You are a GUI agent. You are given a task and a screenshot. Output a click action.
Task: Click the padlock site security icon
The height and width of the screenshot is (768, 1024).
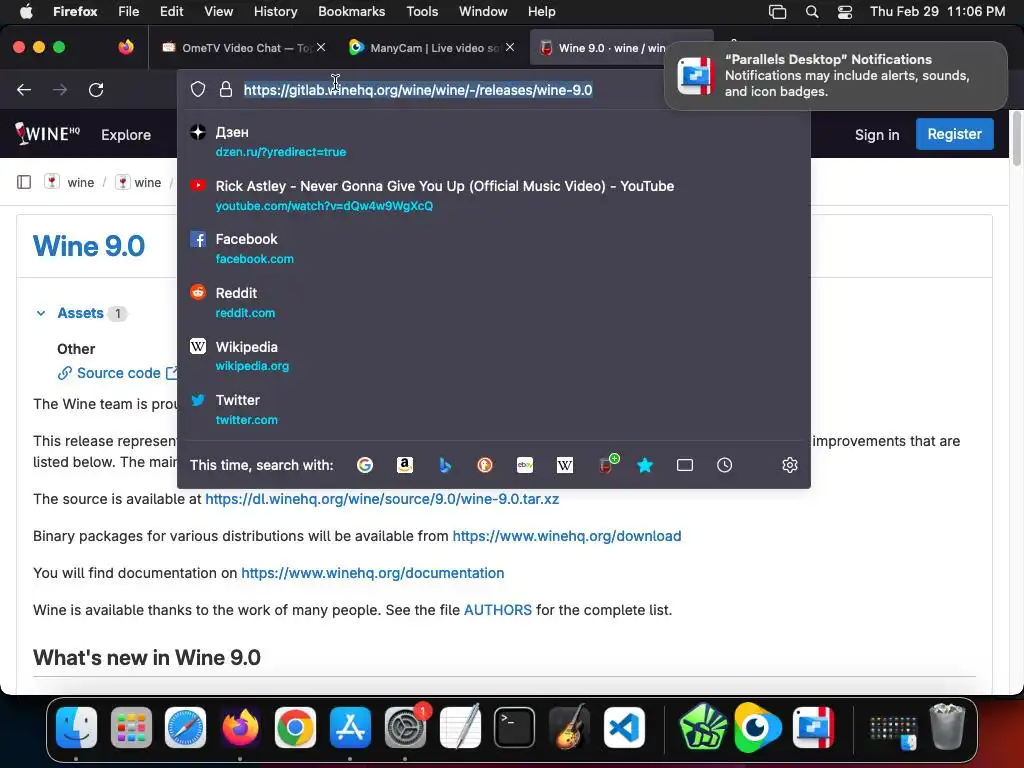pyautogui.click(x=226, y=89)
